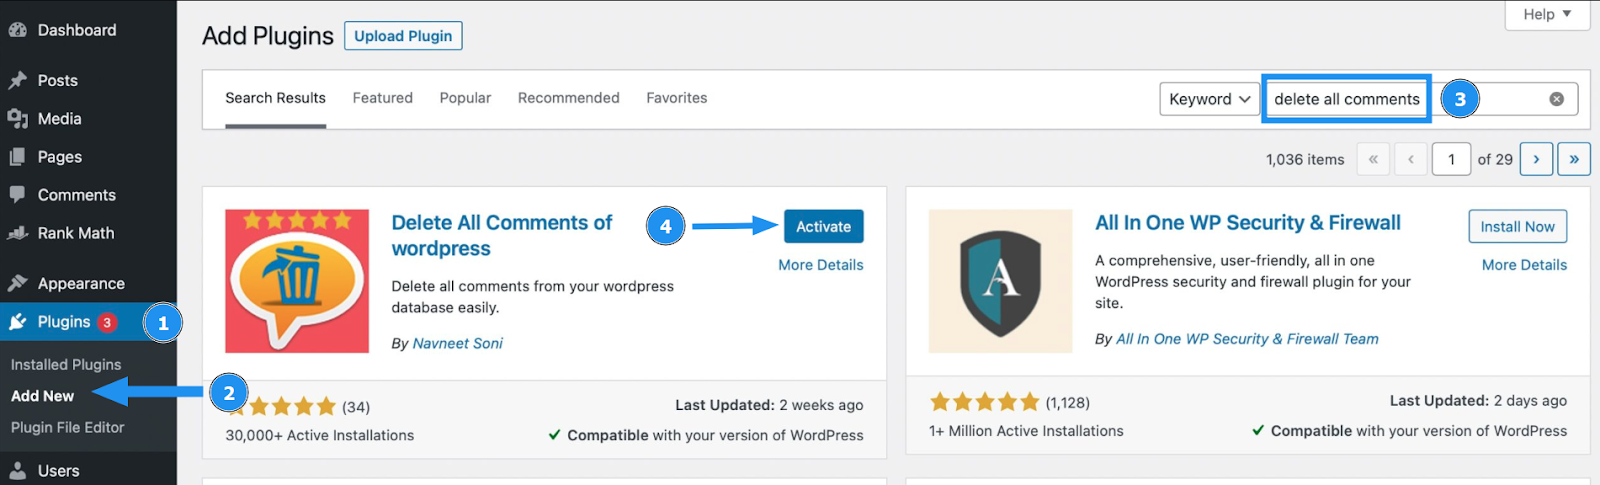Visit author Navneet Soni's link
This screenshot has height=485, width=1600.
tap(458, 343)
